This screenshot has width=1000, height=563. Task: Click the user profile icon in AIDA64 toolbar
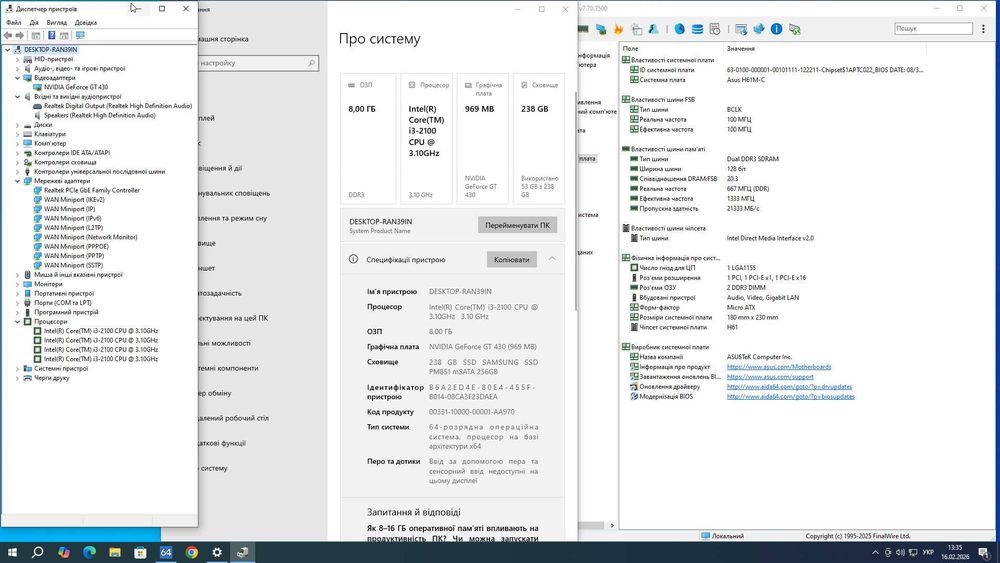(x=654, y=29)
